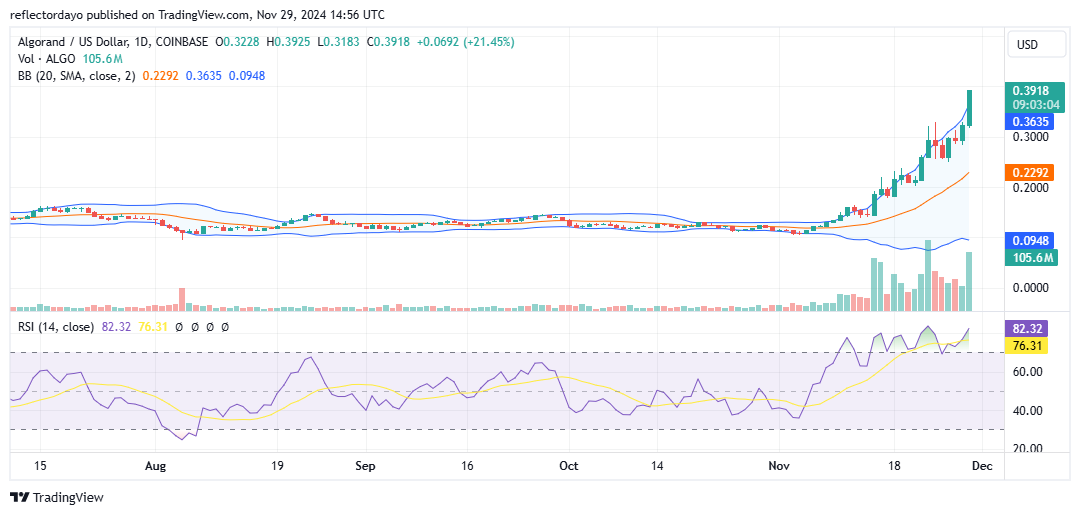Click the red early-August volume spike bar
The height and width of the screenshot is (515, 1080).
click(183, 299)
